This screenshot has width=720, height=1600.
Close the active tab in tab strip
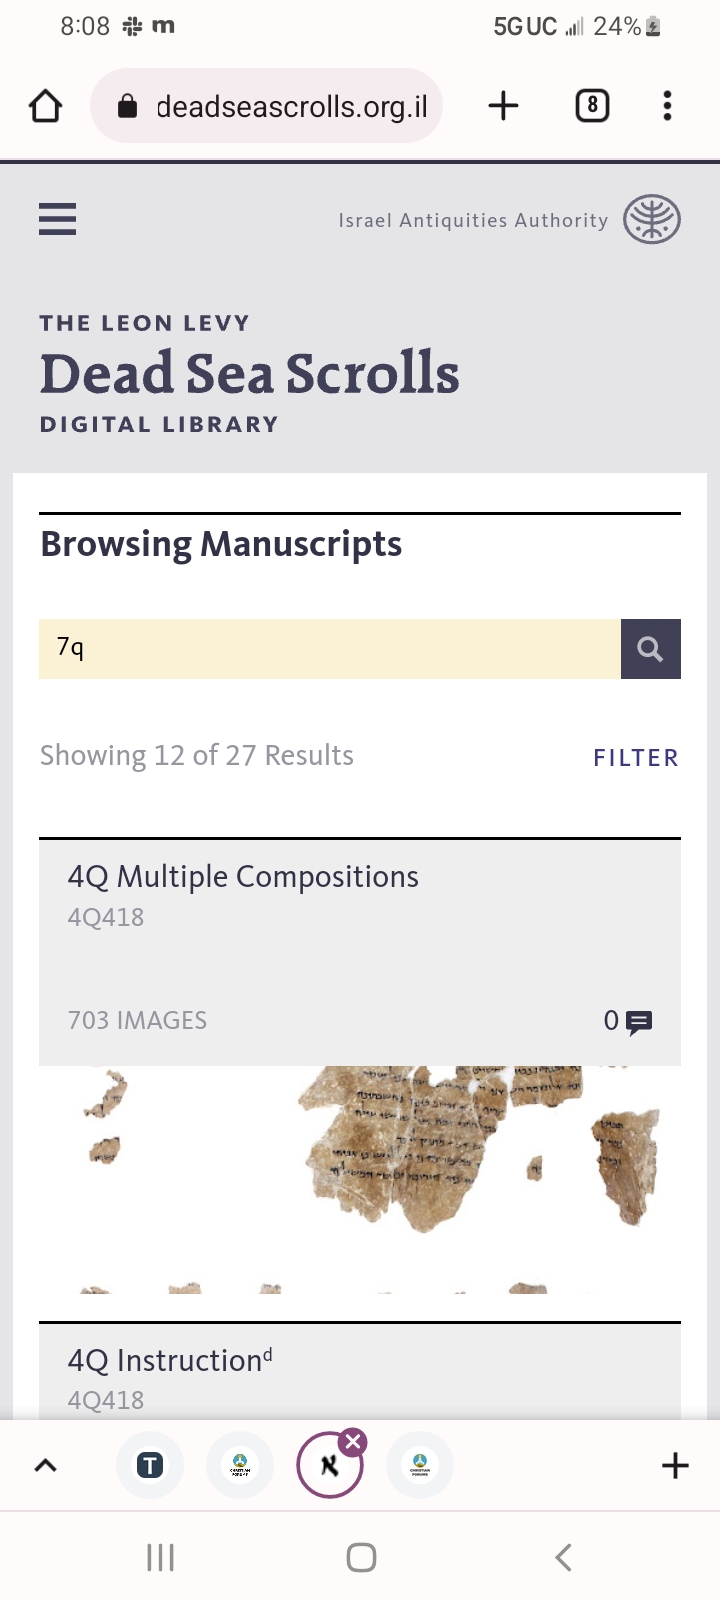(x=353, y=1441)
